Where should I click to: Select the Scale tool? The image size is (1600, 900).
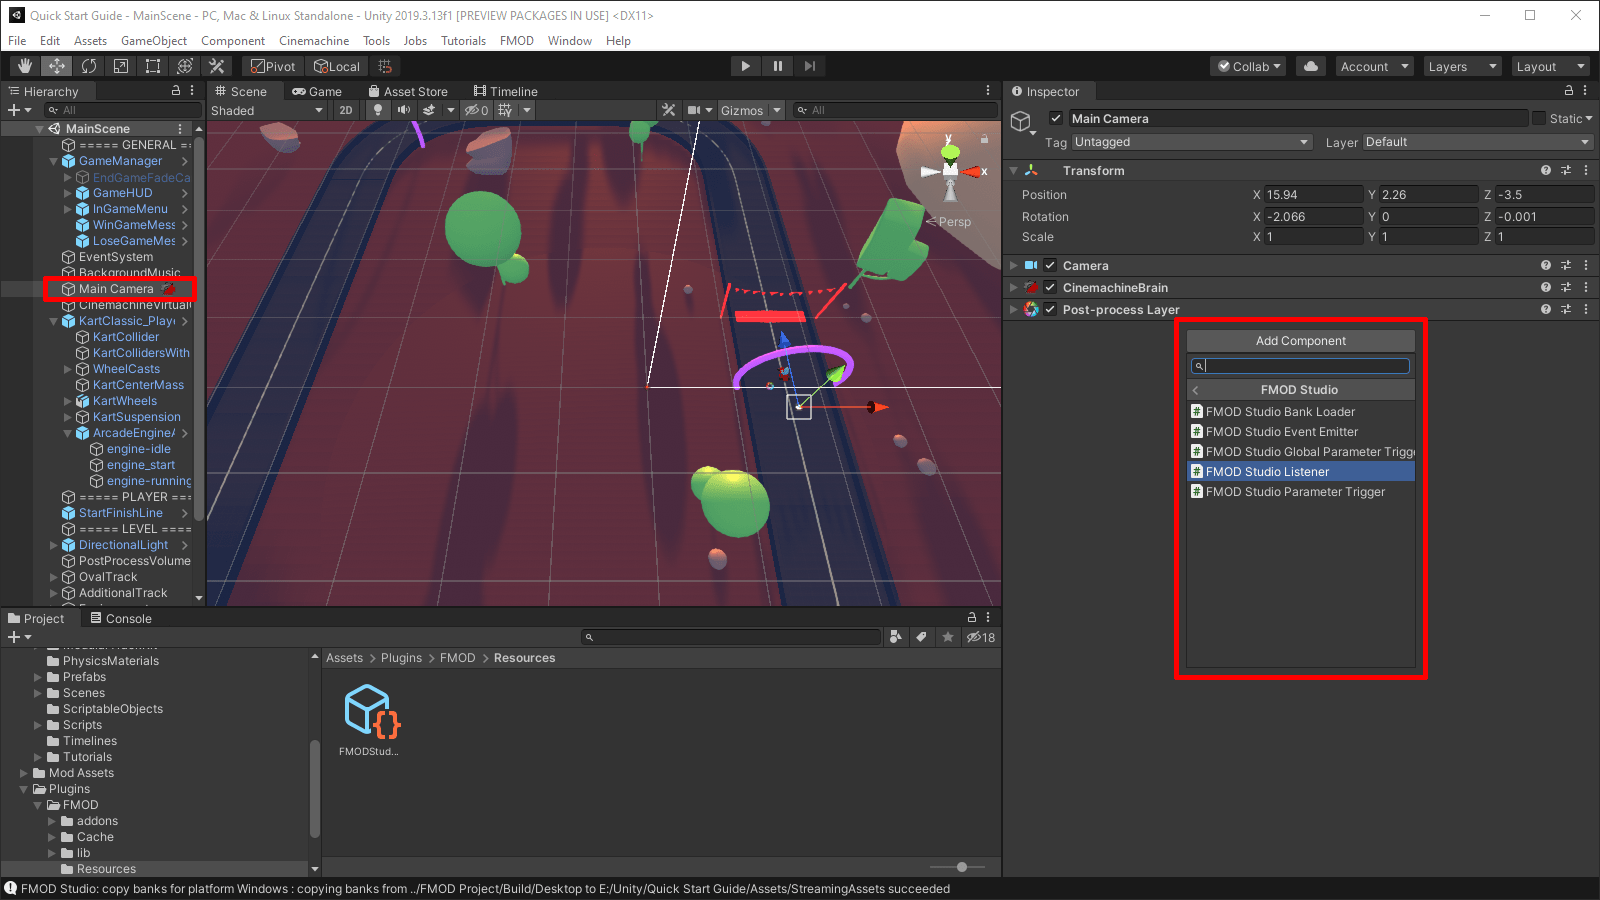point(121,66)
